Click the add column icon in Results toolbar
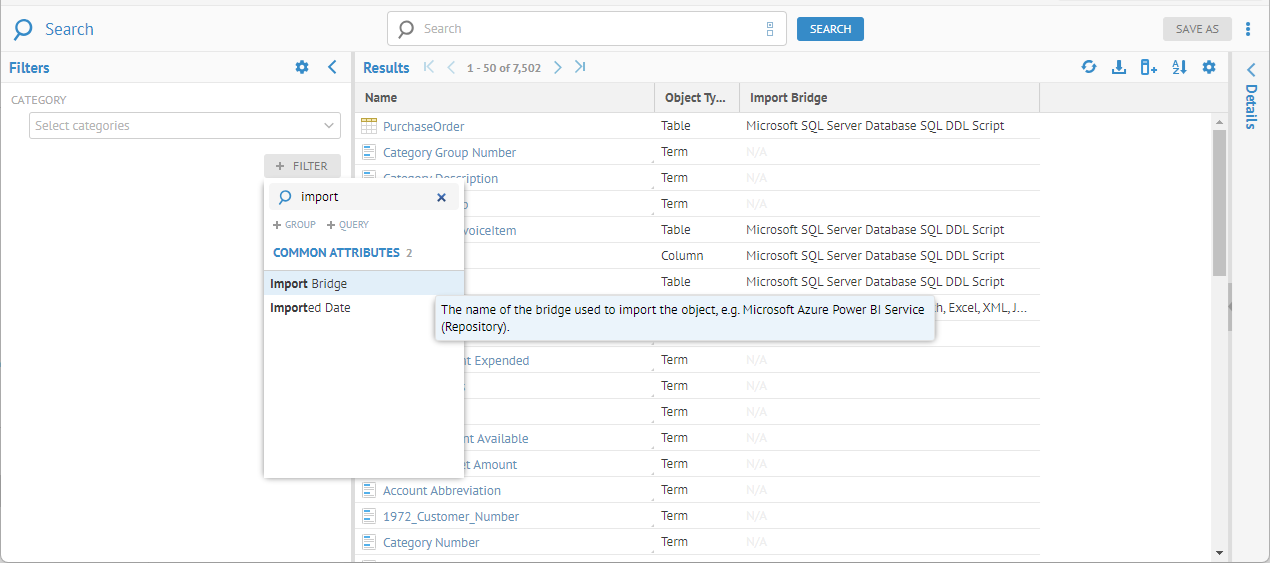1270x563 pixels. (x=1149, y=67)
